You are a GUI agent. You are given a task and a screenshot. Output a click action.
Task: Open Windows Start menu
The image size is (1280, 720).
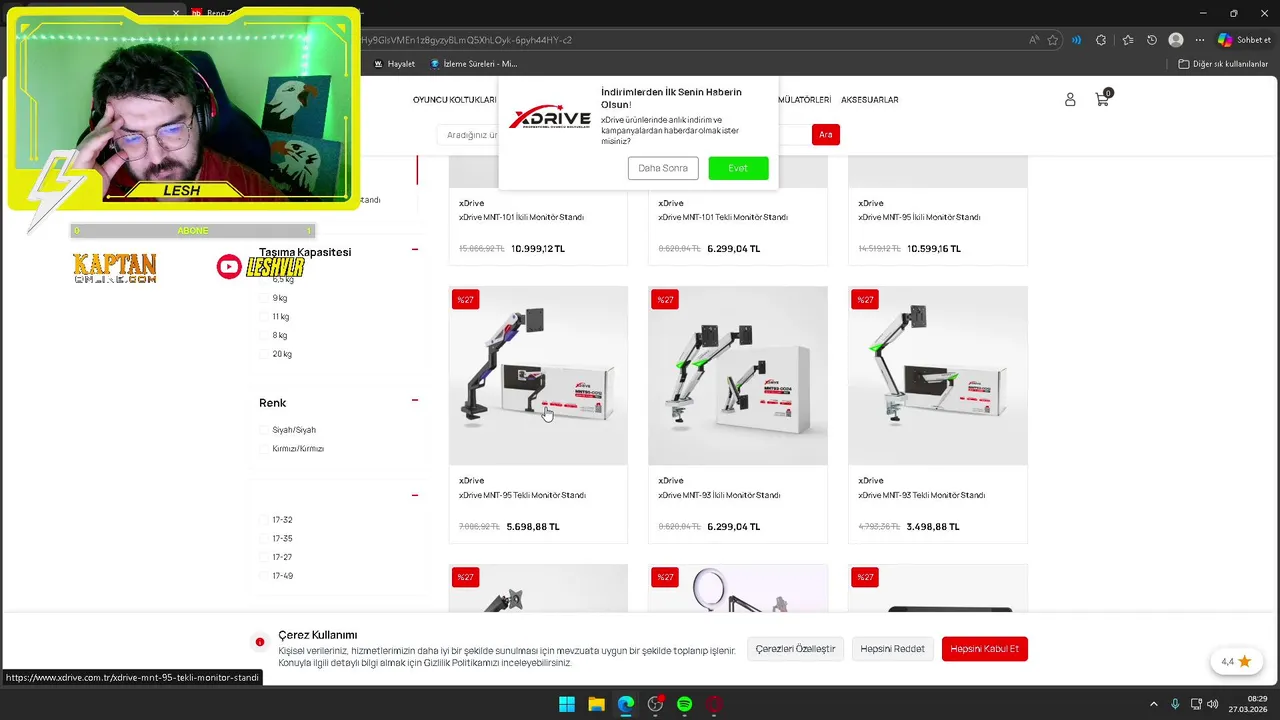click(567, 704)
